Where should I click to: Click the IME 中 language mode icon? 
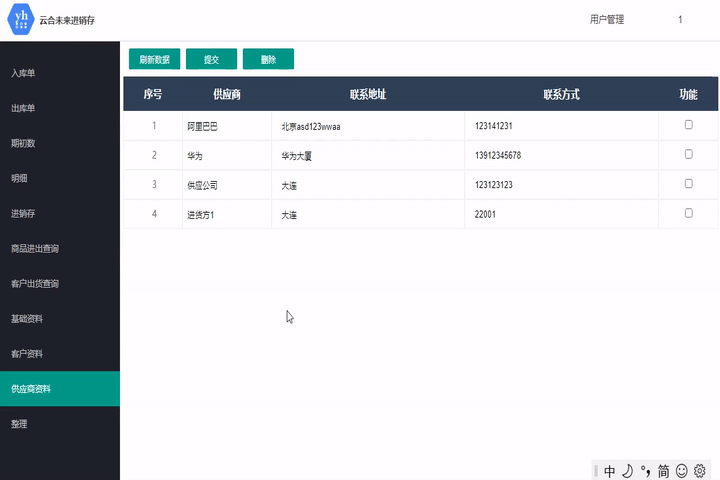tap(610, 470)
